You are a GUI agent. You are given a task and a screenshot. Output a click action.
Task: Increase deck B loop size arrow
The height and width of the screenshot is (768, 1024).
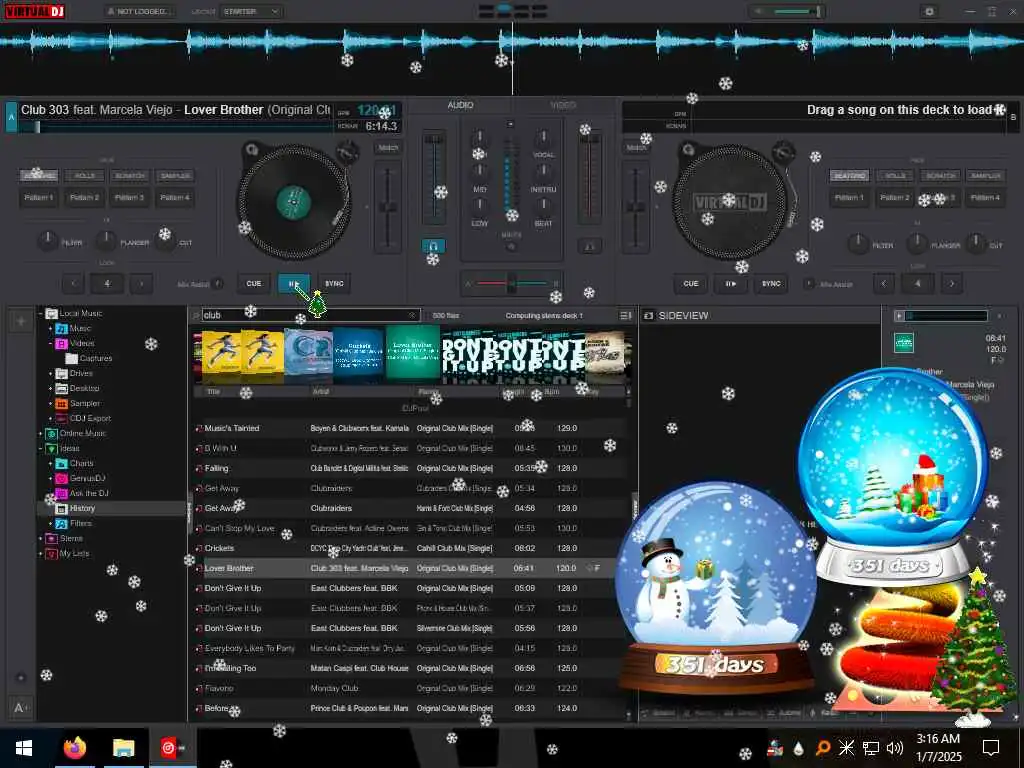(x=952, y=283)
